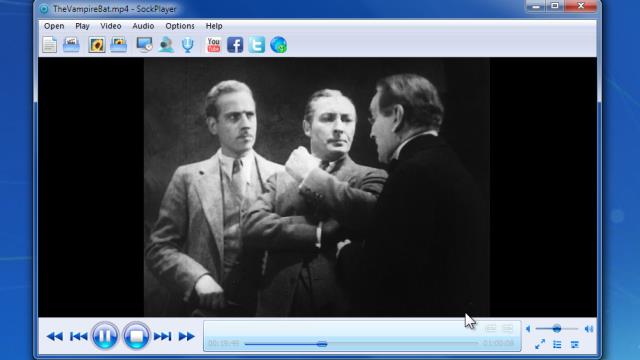The width and height of the screenshot is (640, 360).
Task: Click the Facebook share icon
Action: click(x=235, y=44)
